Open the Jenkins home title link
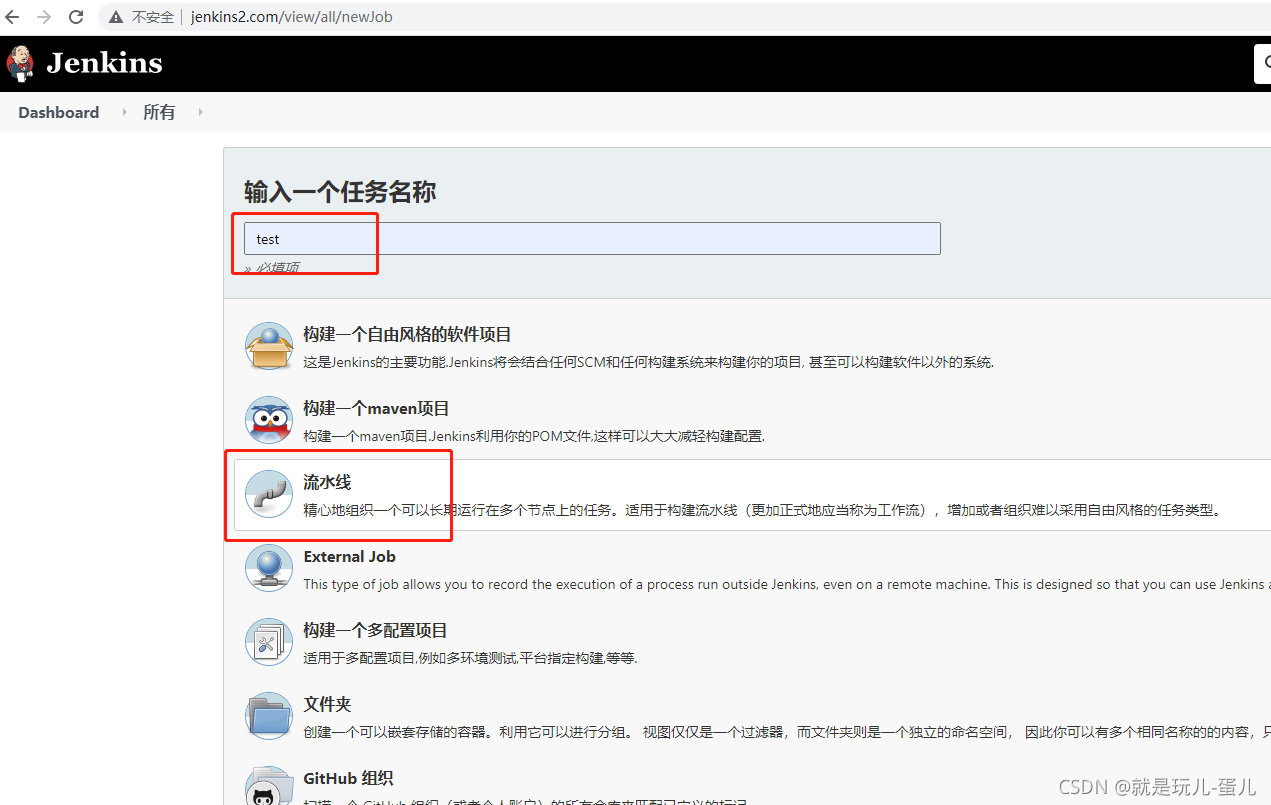This screenshot has height=805, width=1271. (x=104, y=63)
